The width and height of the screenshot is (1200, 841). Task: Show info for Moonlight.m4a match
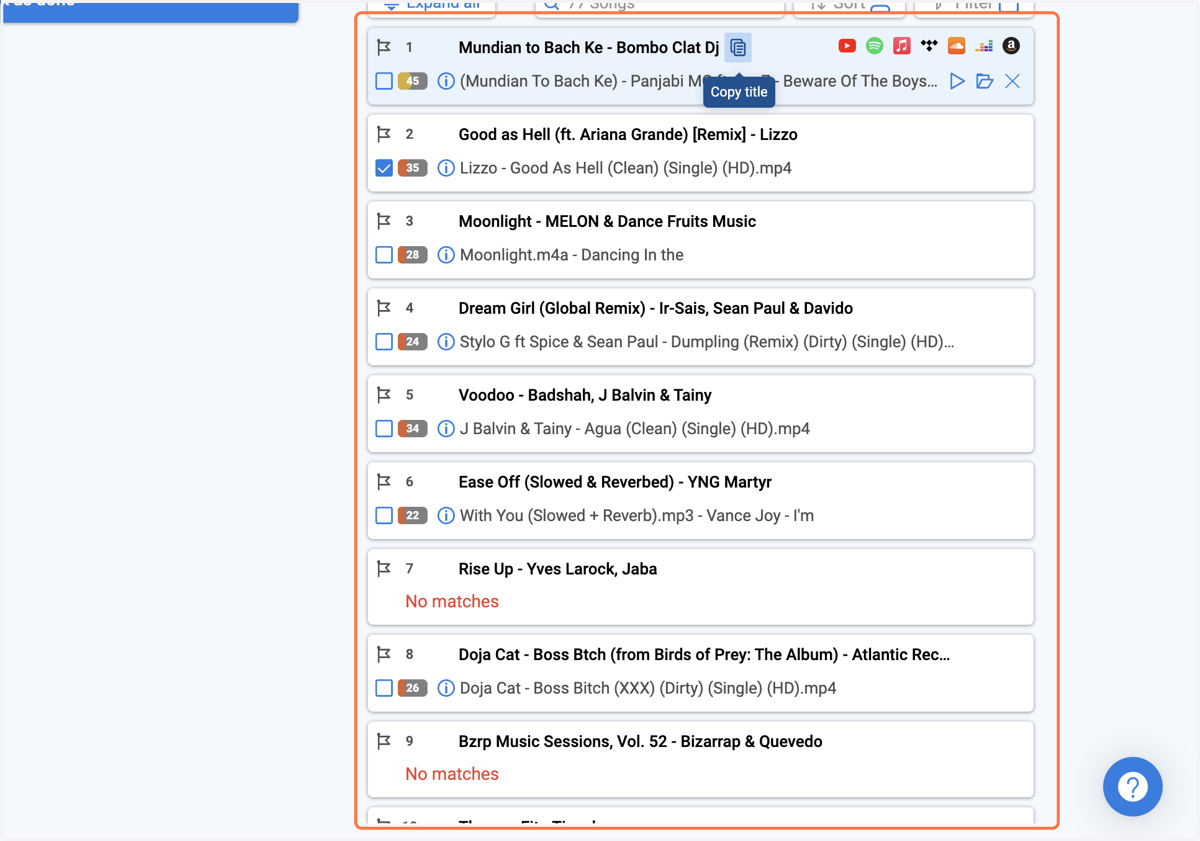tap(446, 255)
